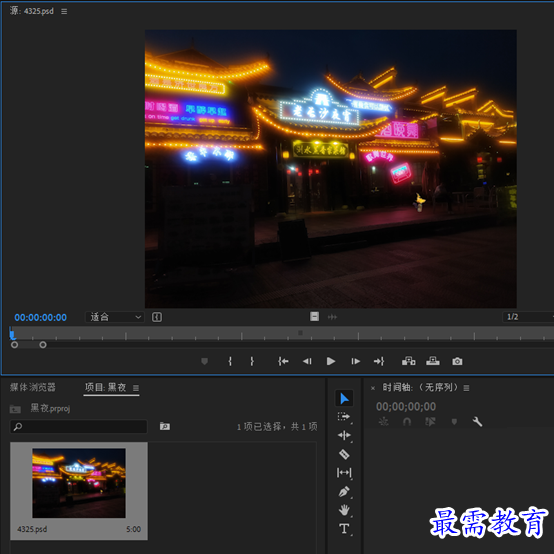Select the Pen tool
The image size is (554, 554).
click(344, 491)
